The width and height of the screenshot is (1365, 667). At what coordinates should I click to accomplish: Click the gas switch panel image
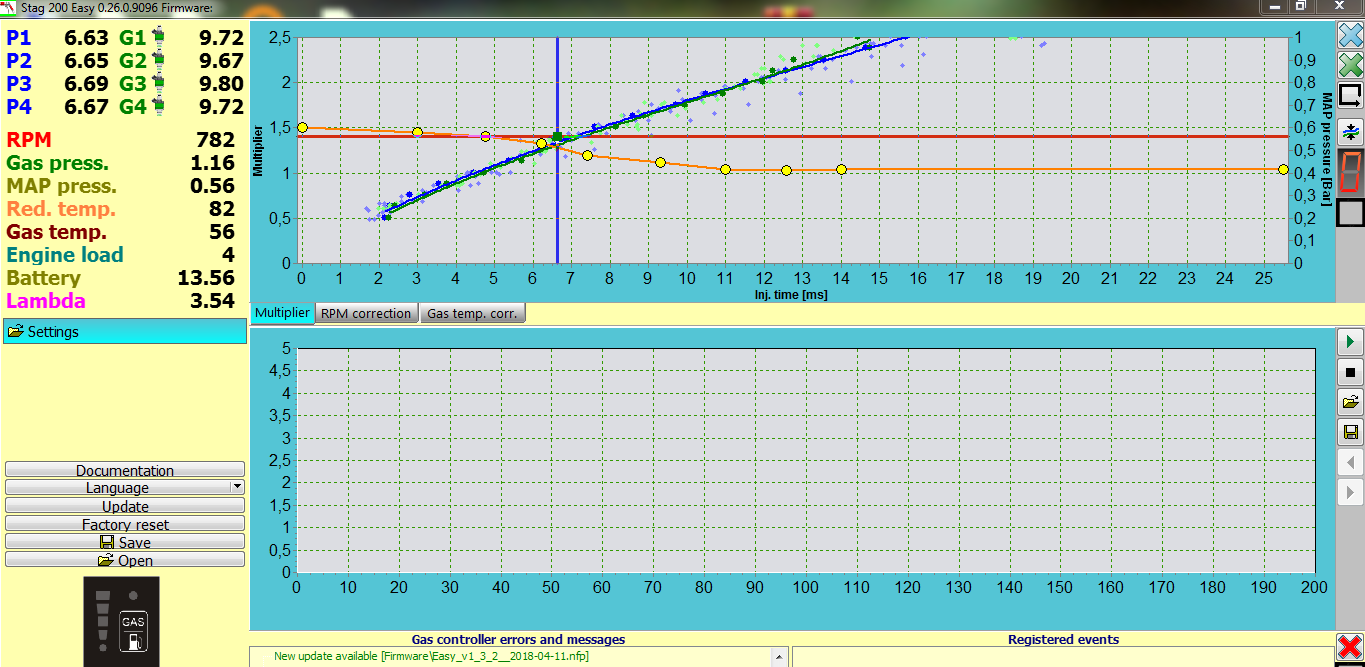pos(121,622)
